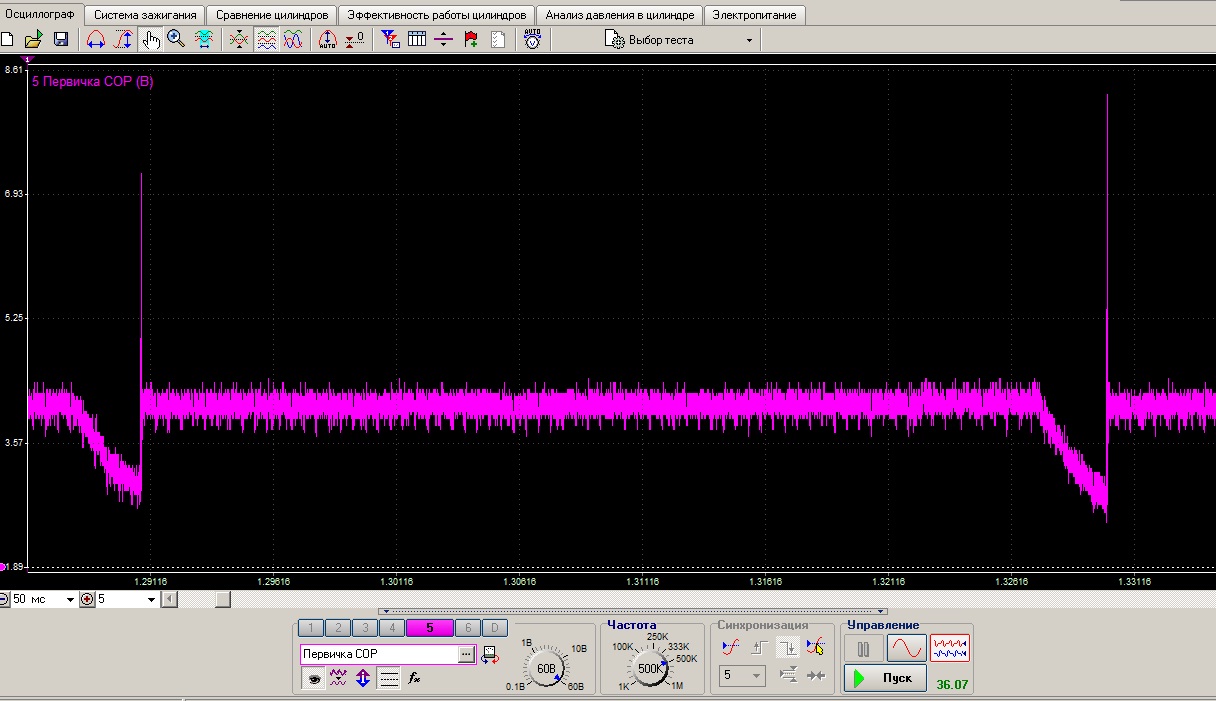Switch to the 'Осциллограф' tab

(40, 15)
